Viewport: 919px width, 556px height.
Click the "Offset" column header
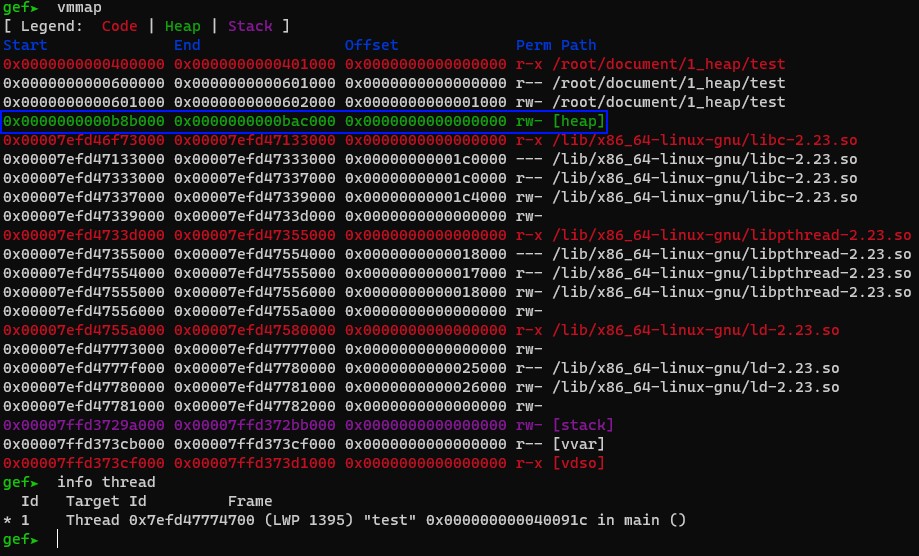(371, 45)
